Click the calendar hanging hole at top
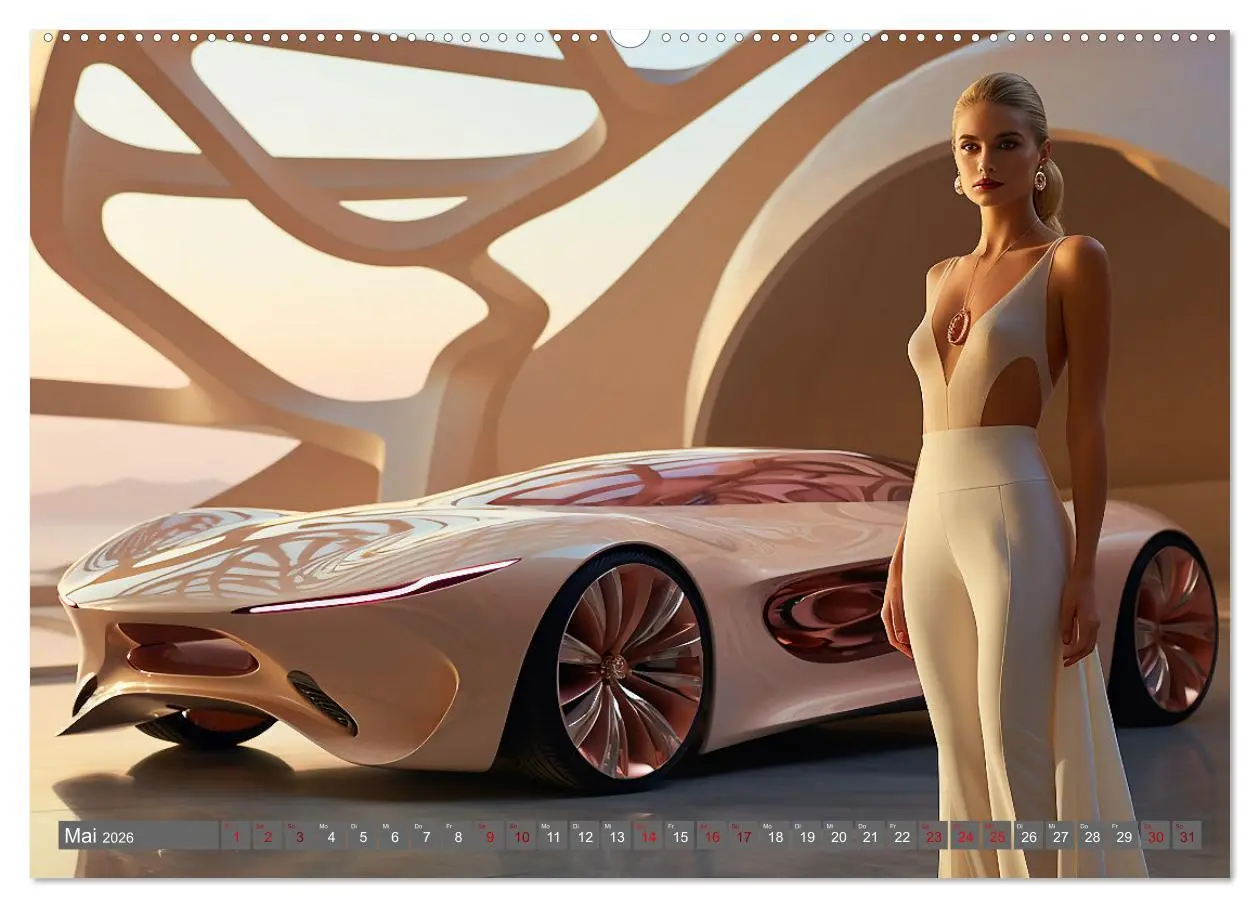Viewport: 1260px width, 908px height. point(630,37)
